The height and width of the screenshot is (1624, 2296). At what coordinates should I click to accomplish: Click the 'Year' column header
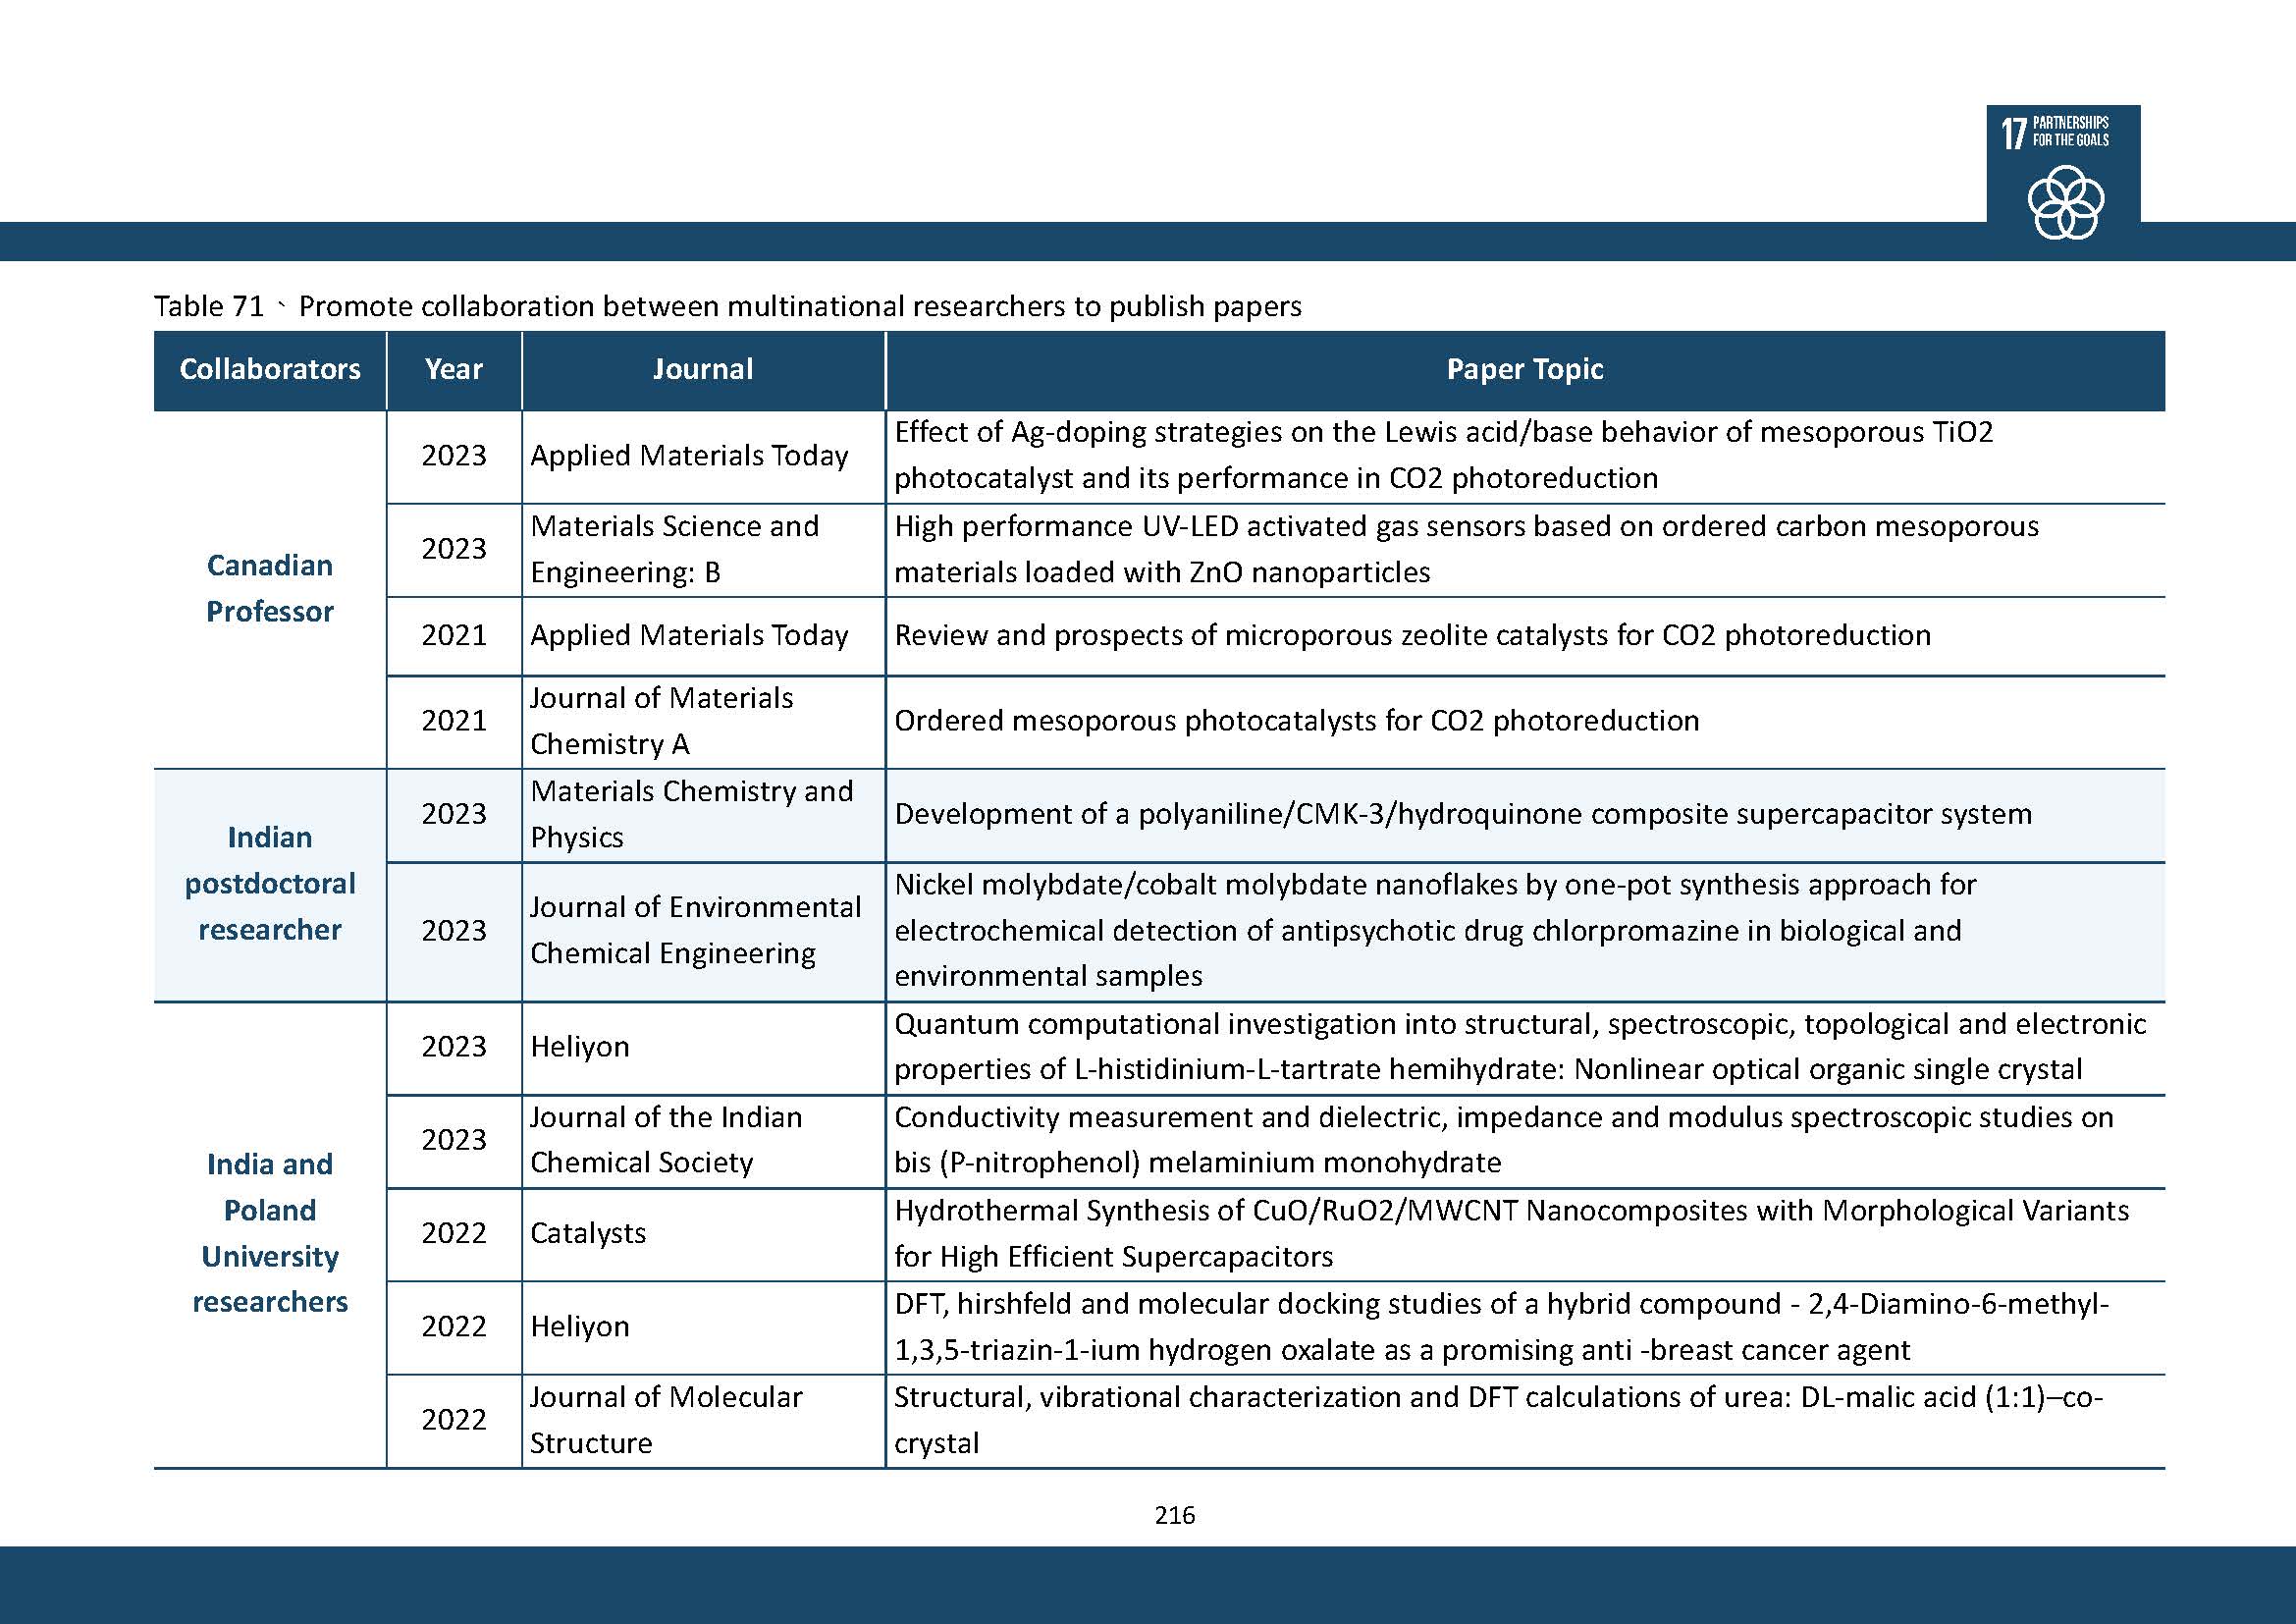click(454, 369)
